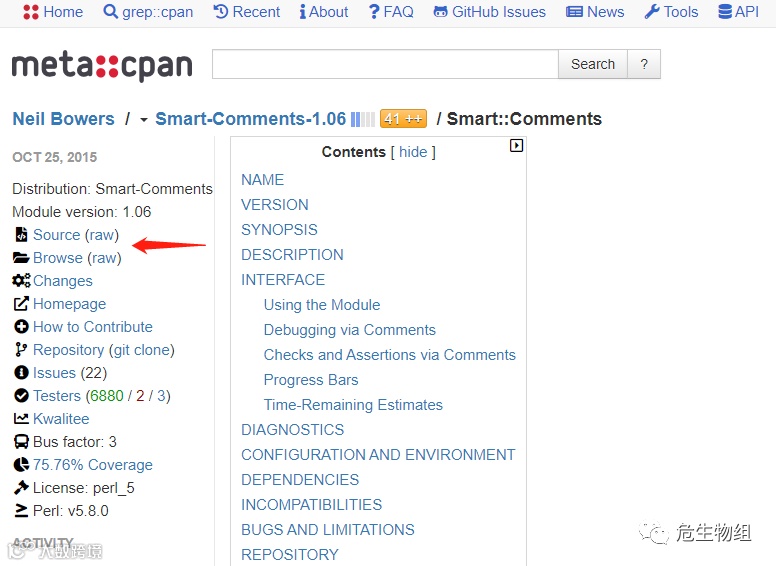Click the 41 ++ votes button

point(403,119)
